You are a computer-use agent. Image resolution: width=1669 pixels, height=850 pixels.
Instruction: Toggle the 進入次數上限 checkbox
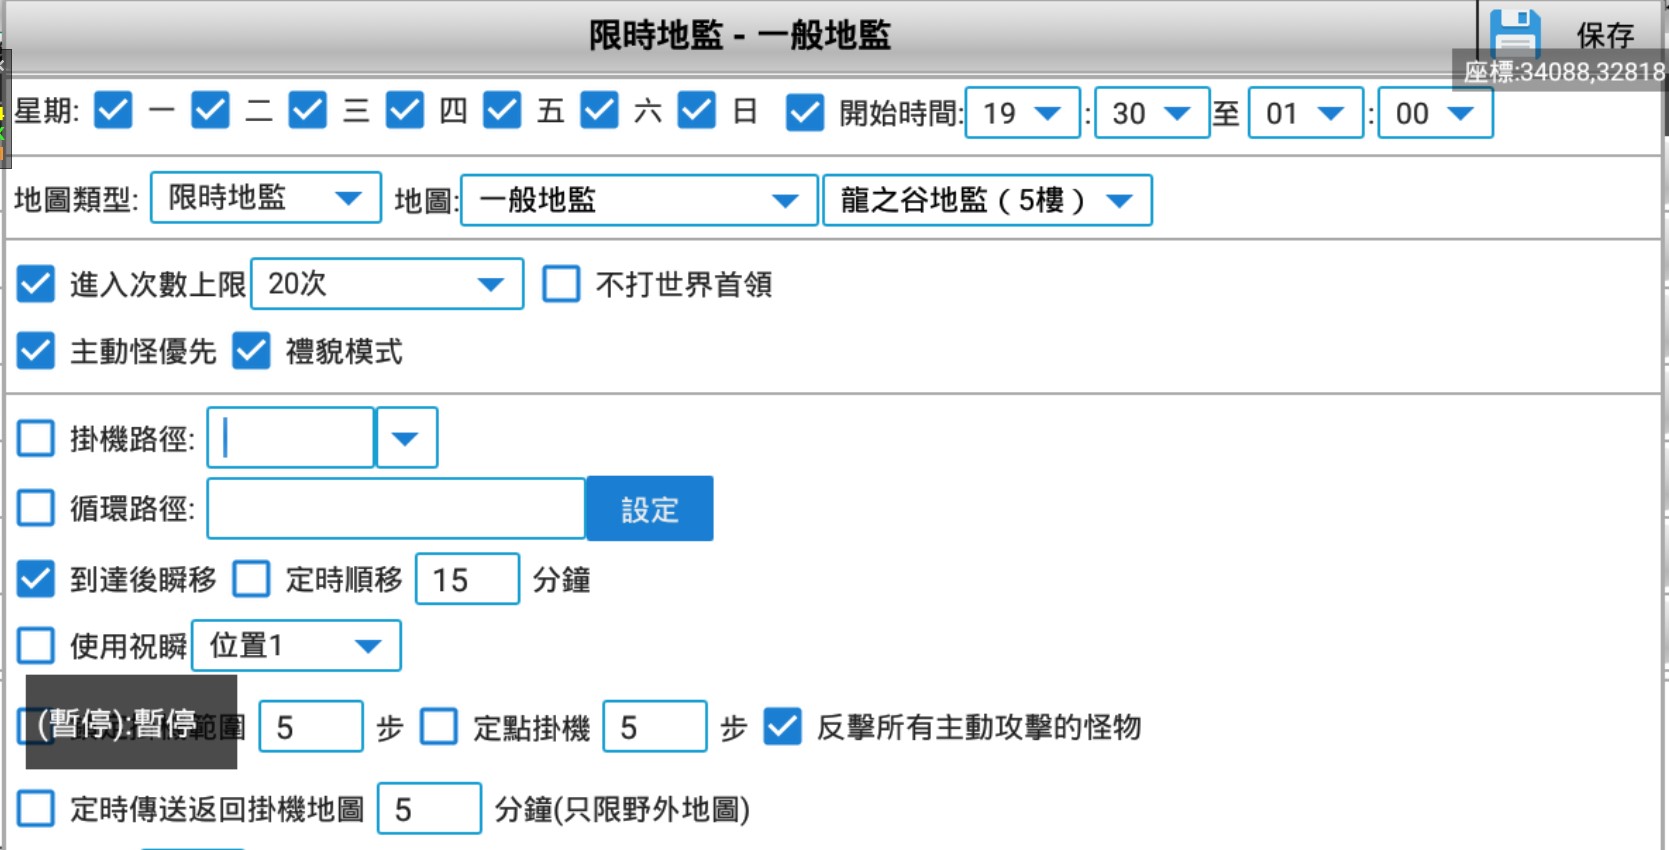(36, 284)
